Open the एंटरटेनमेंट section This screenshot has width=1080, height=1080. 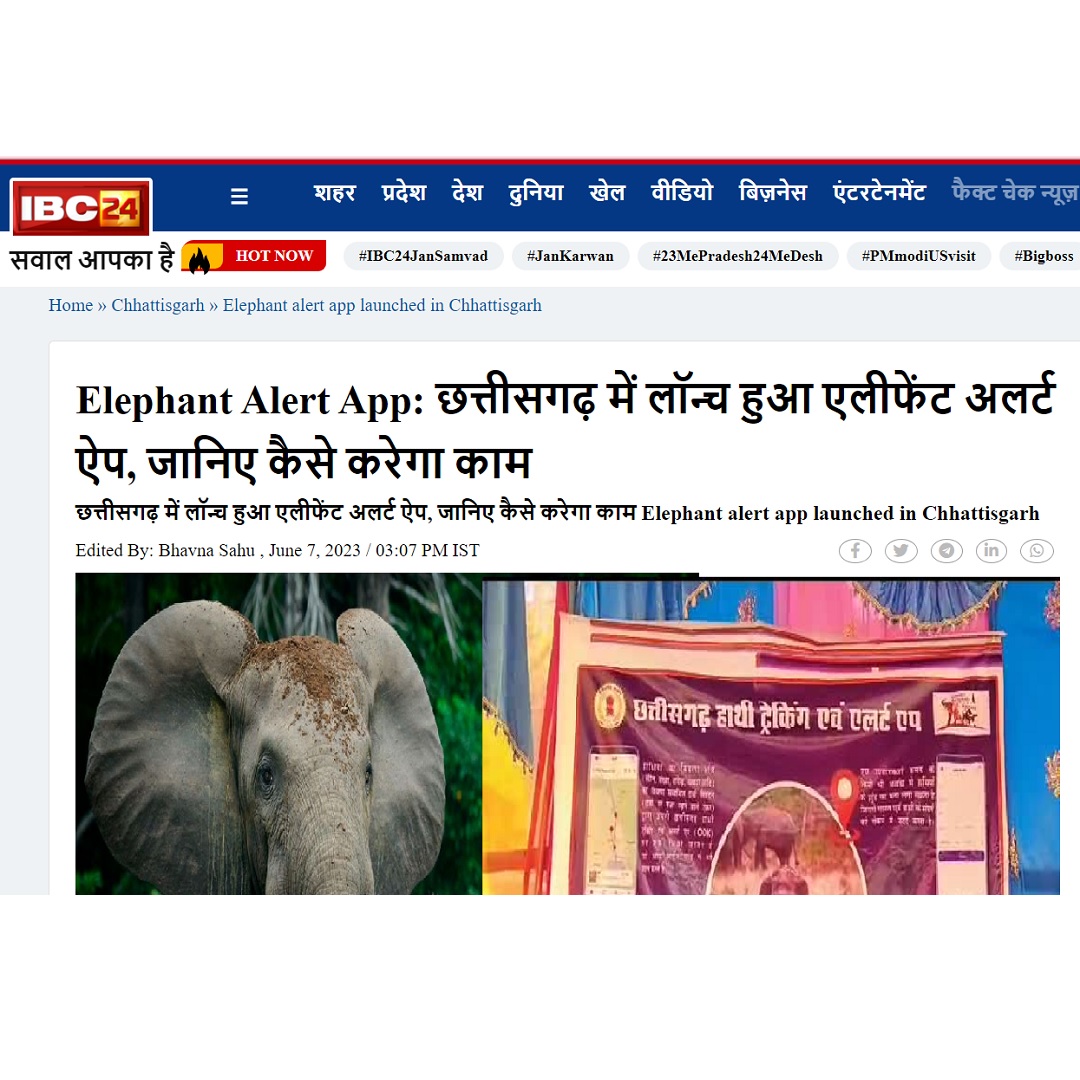point(879,192)
